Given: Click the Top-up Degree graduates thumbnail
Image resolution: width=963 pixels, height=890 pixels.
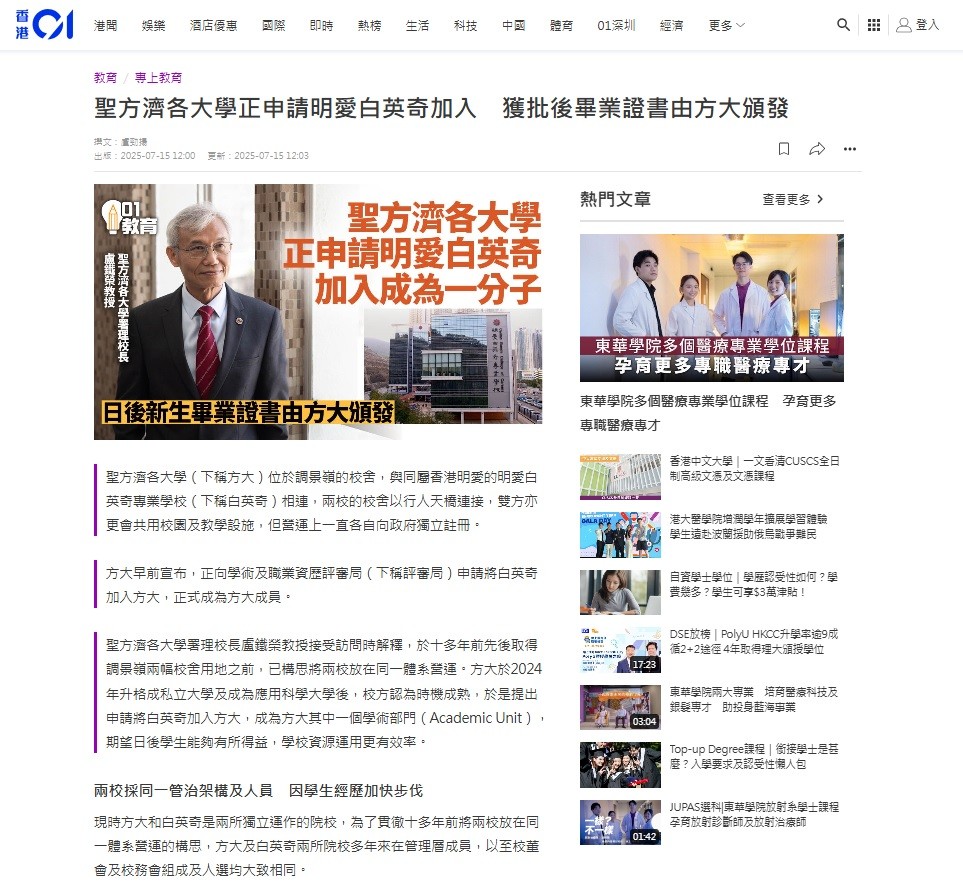Looking at the screenshot, I should [620, 765].
